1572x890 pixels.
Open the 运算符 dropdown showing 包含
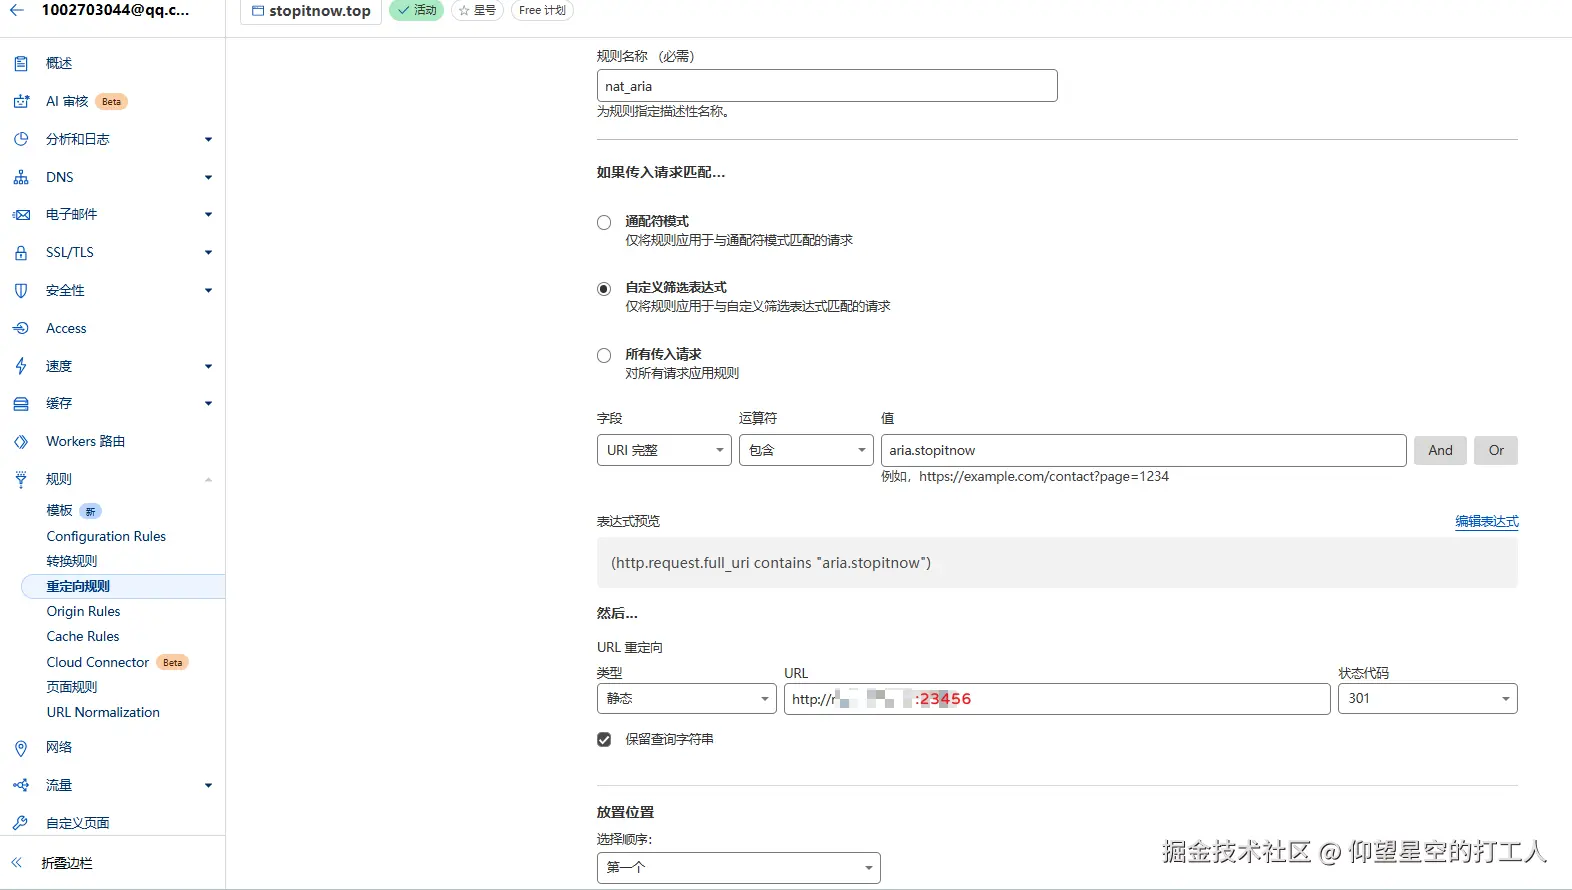pos(806,450)
